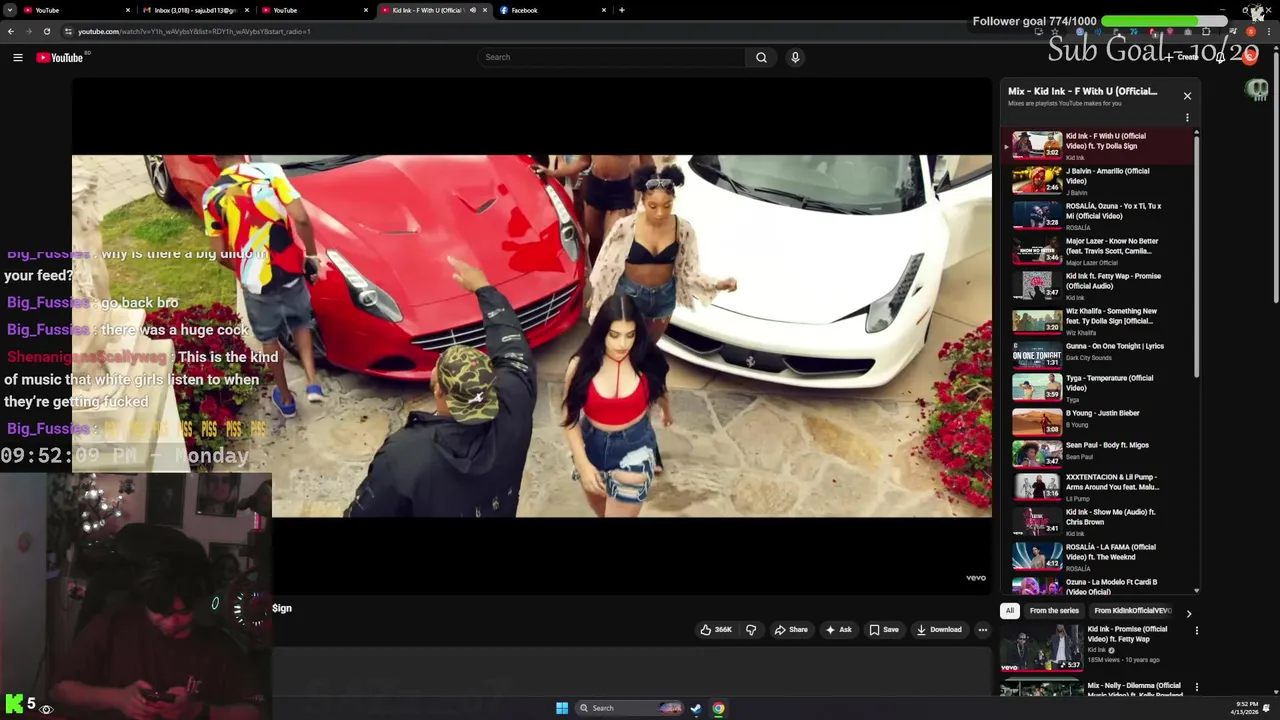
Task: Save the video to a playlist
Action: (884, 630)
